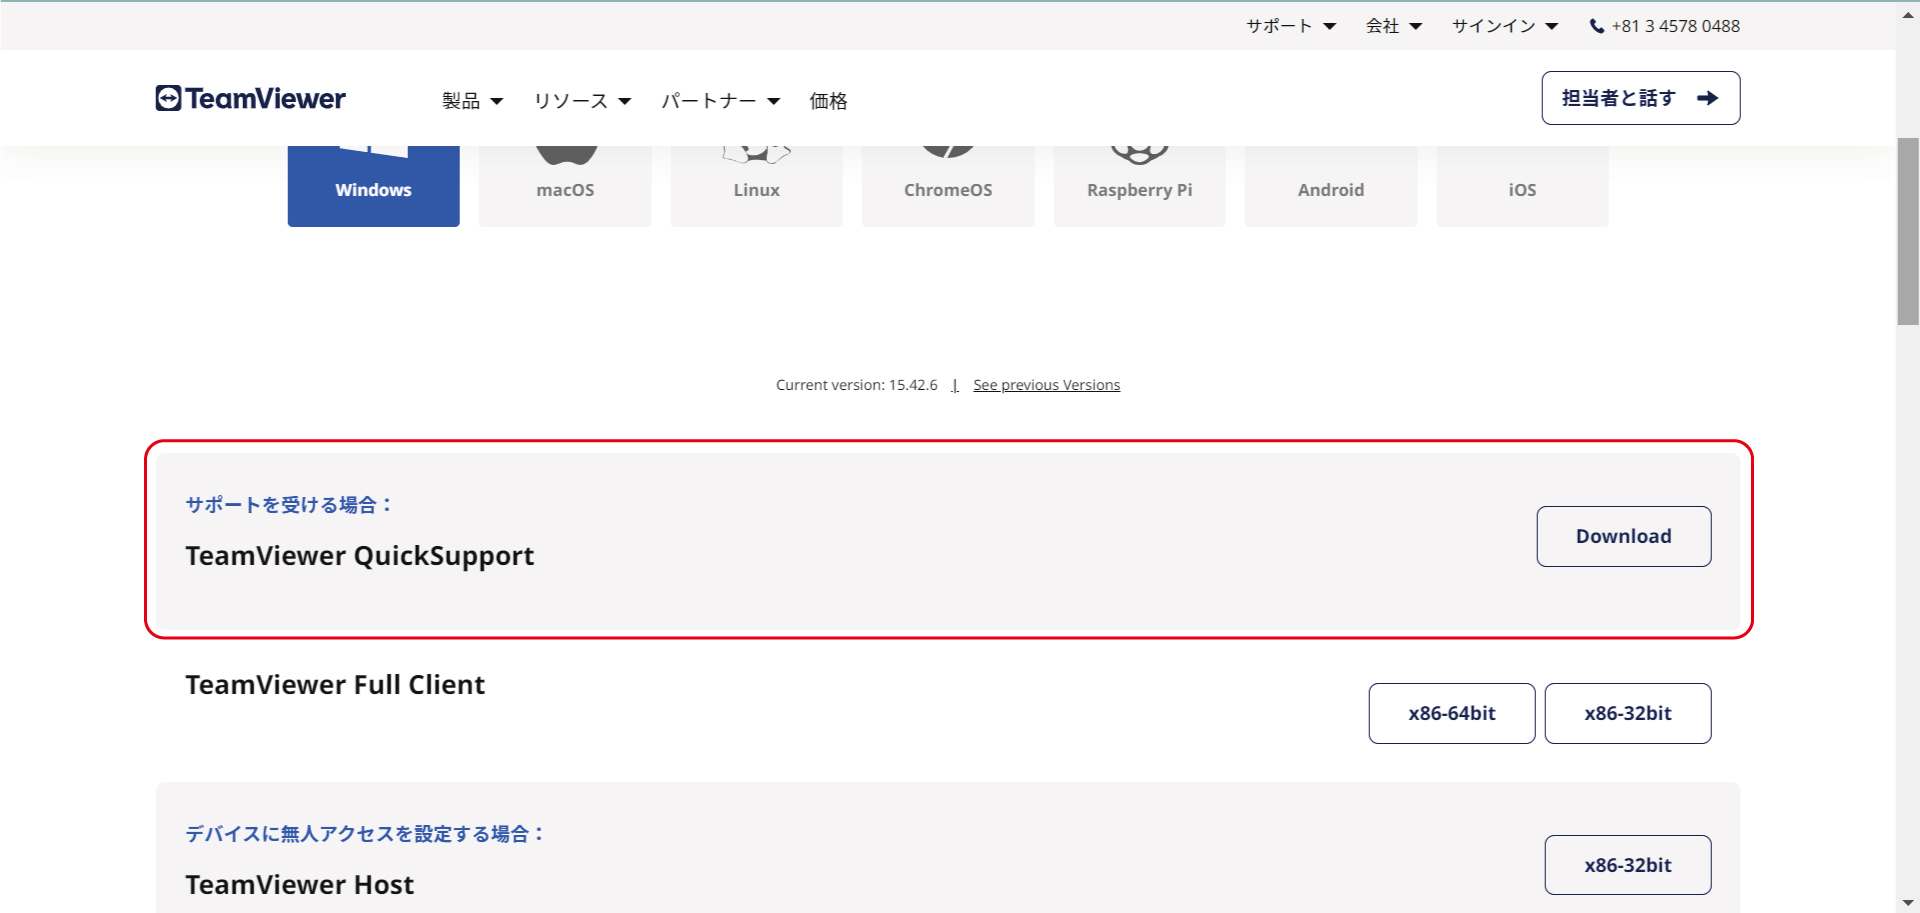Click the 担当者と話す button

pos(1640,98)
